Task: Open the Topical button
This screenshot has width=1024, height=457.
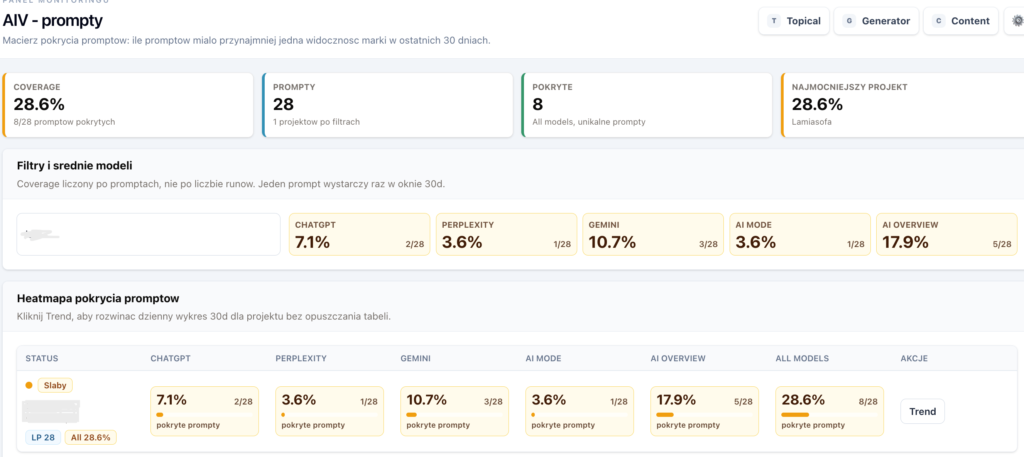Action: pos(793,21)
